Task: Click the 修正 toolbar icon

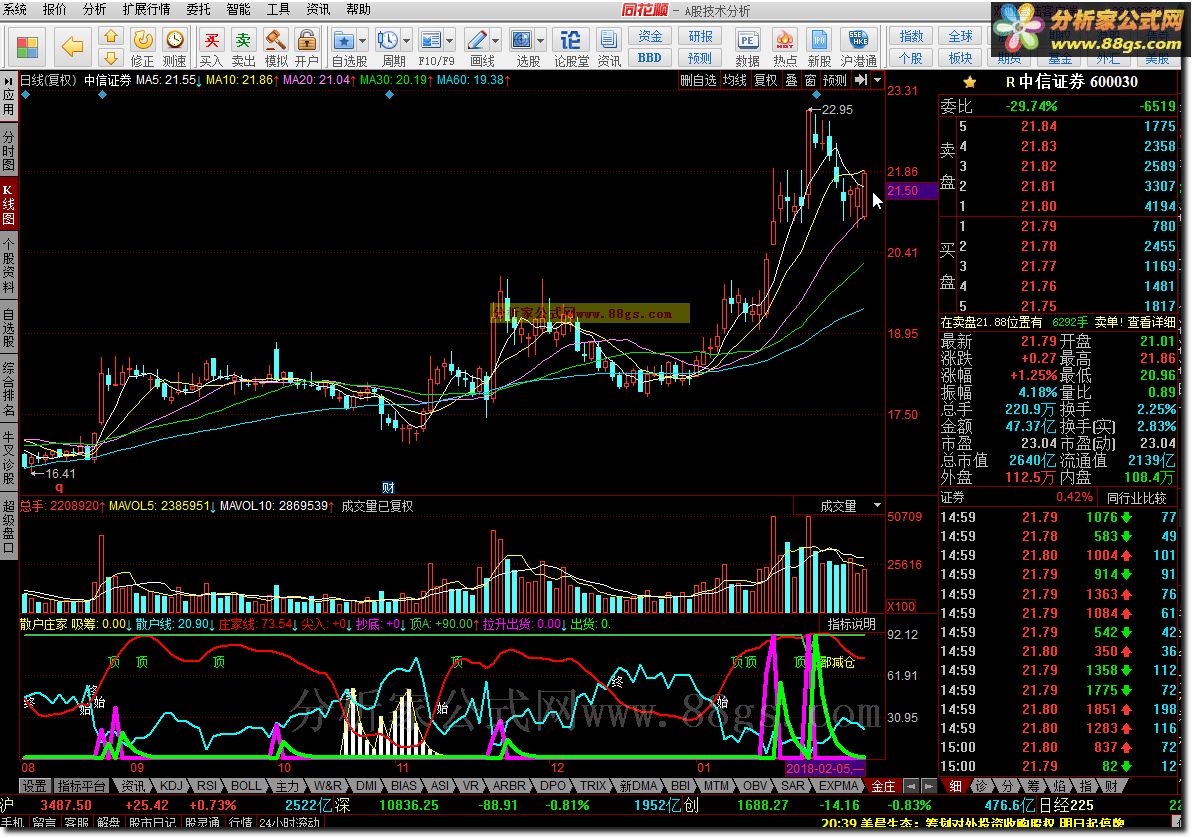Action: pos(142,47)
